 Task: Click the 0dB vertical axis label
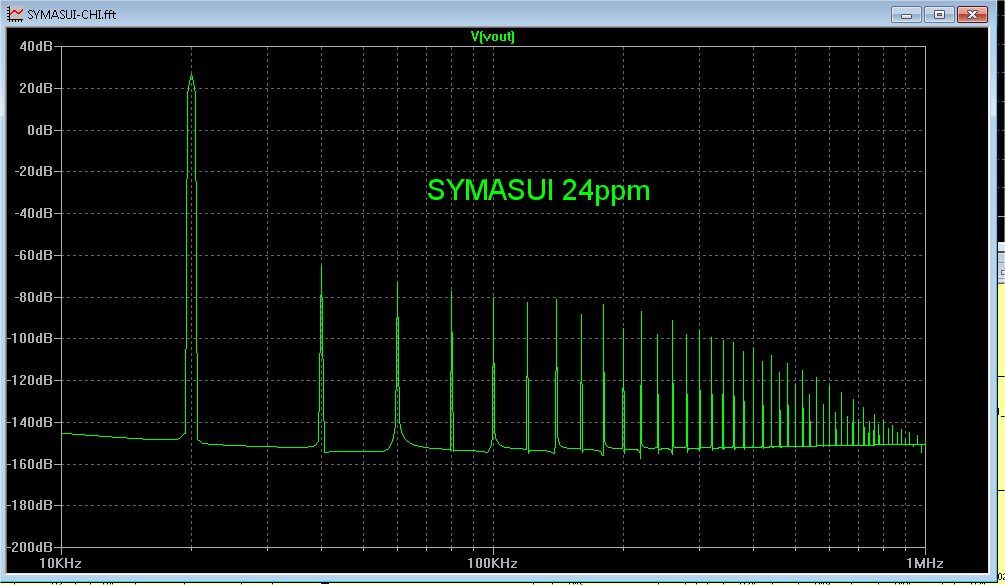pos(40,130)
